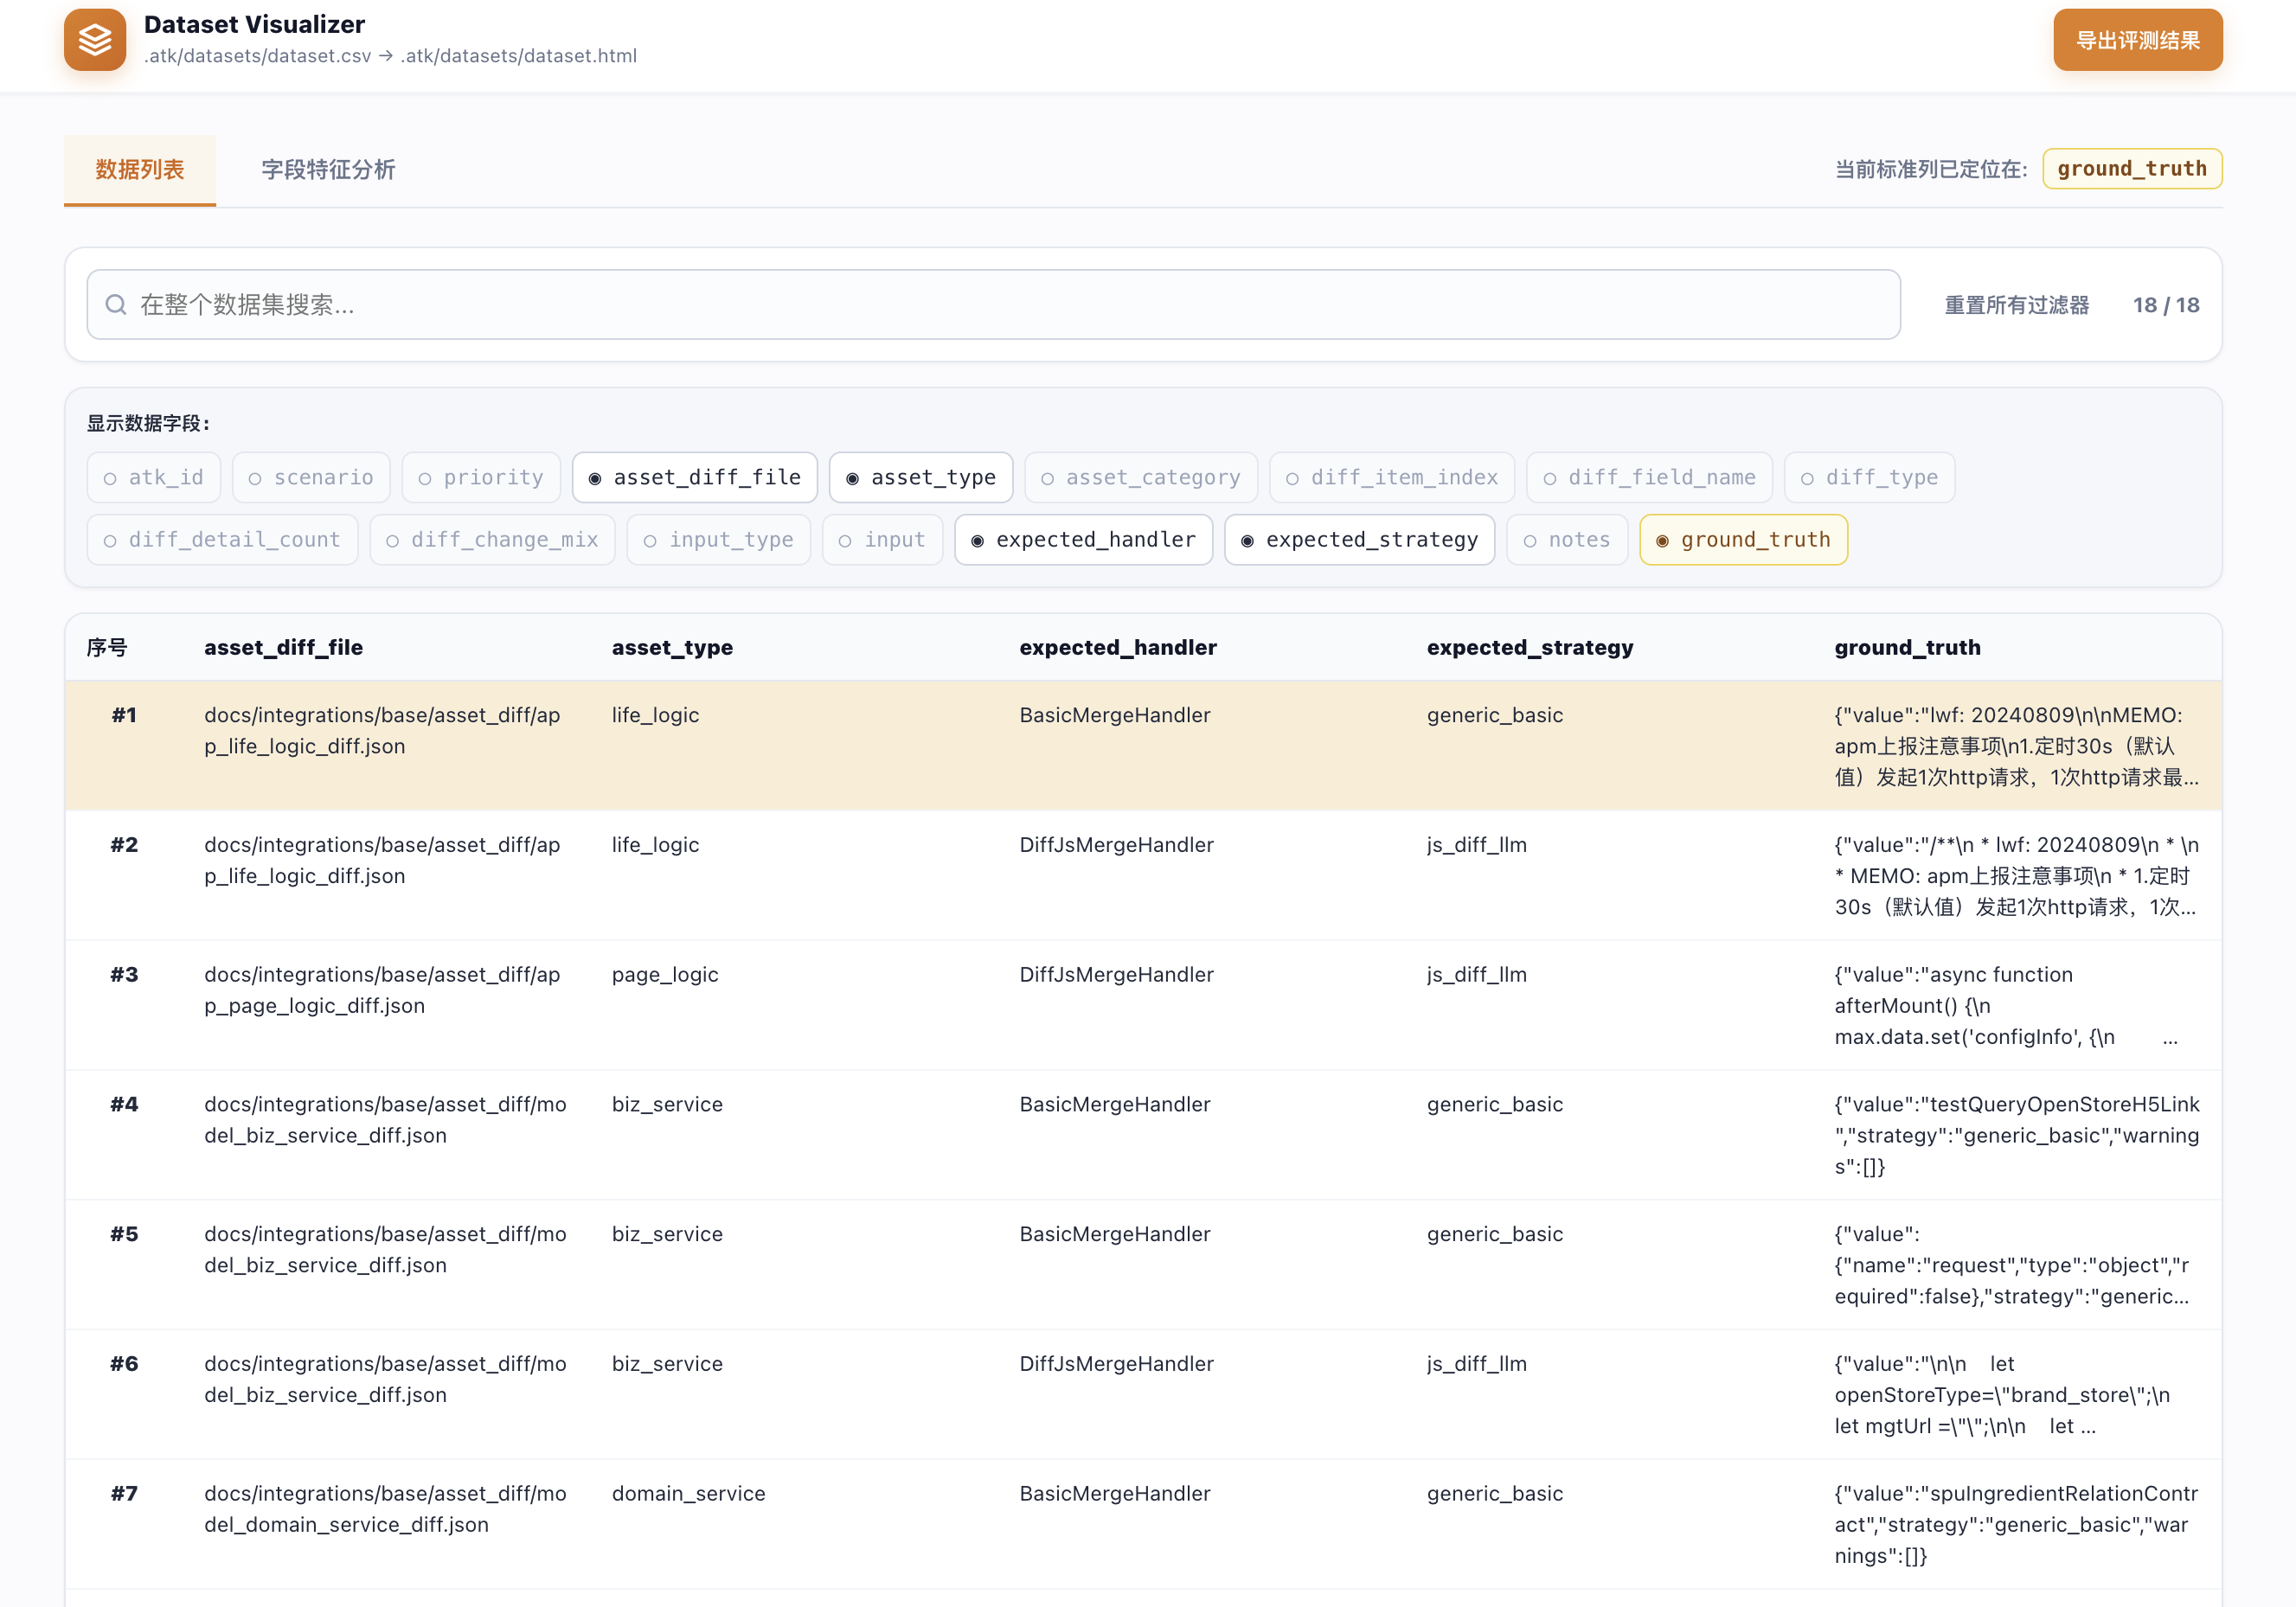This screenshot has height=1607, width=2296.
Task: Select row #5 index cell
Action: click(124, 1234)
